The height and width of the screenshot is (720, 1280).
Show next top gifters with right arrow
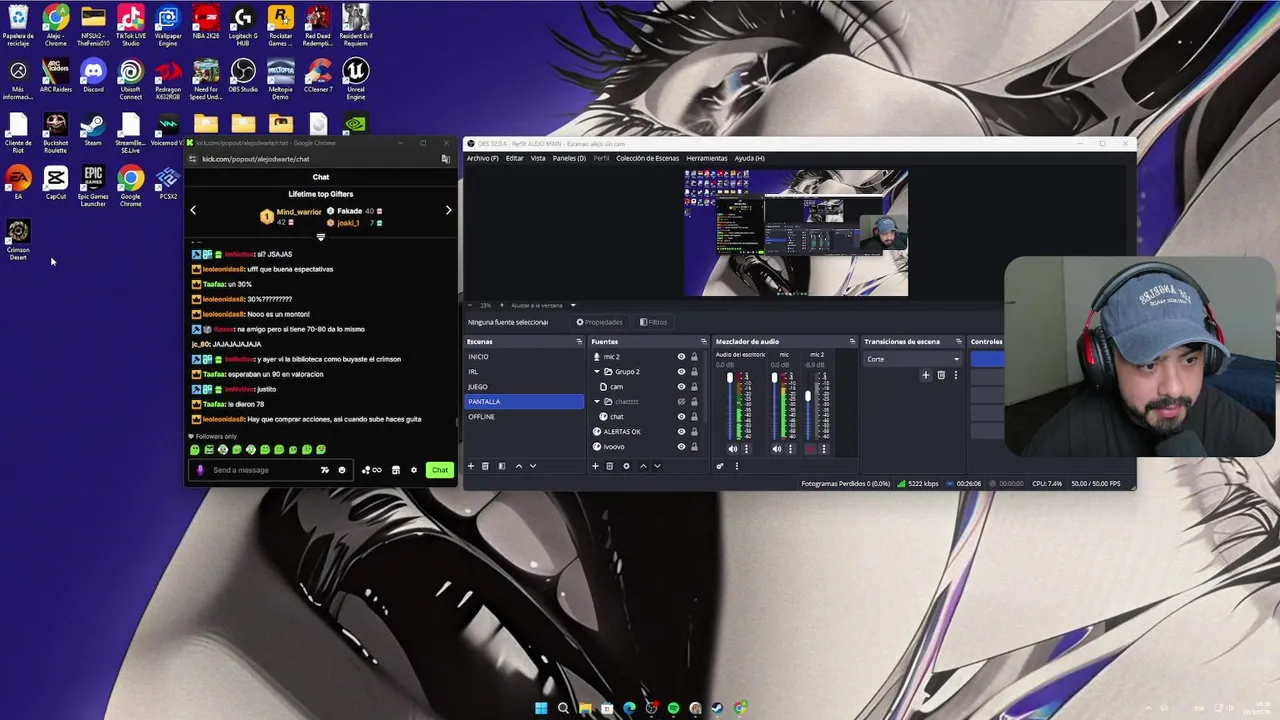tap(448, 210)
